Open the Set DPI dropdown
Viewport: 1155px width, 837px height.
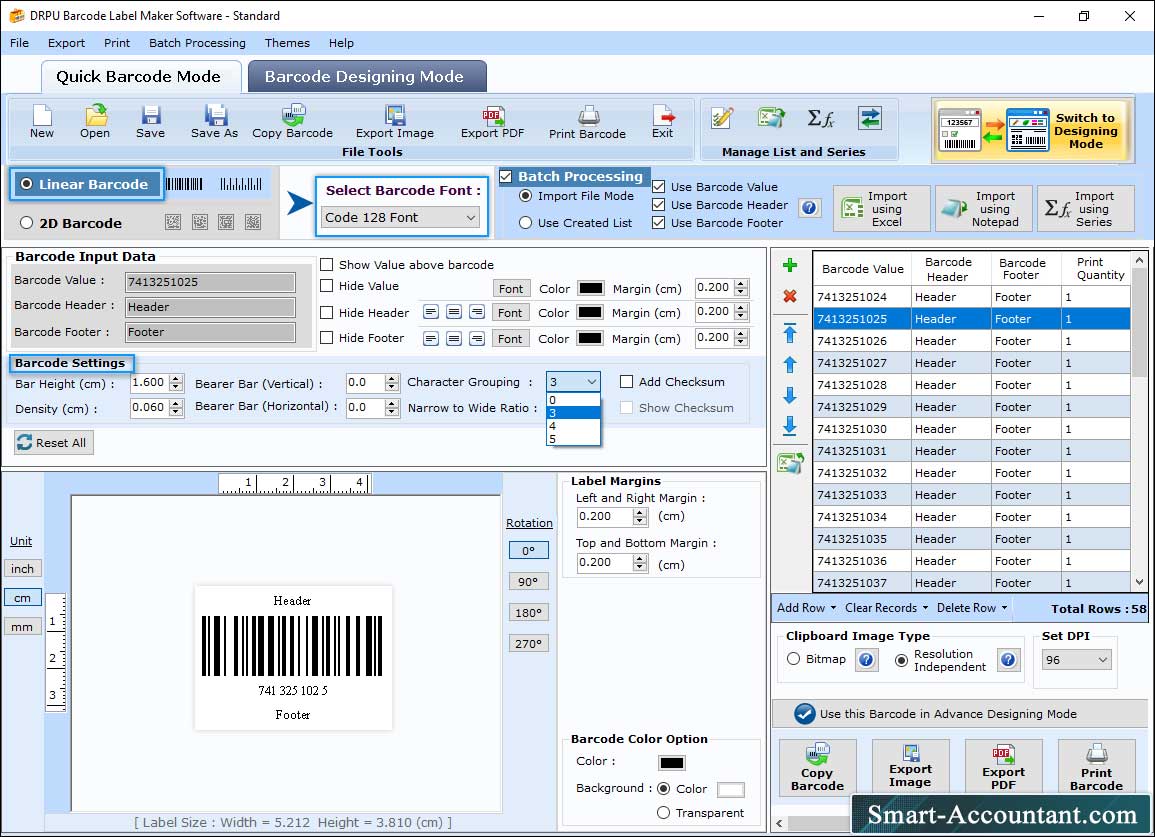1075,659
